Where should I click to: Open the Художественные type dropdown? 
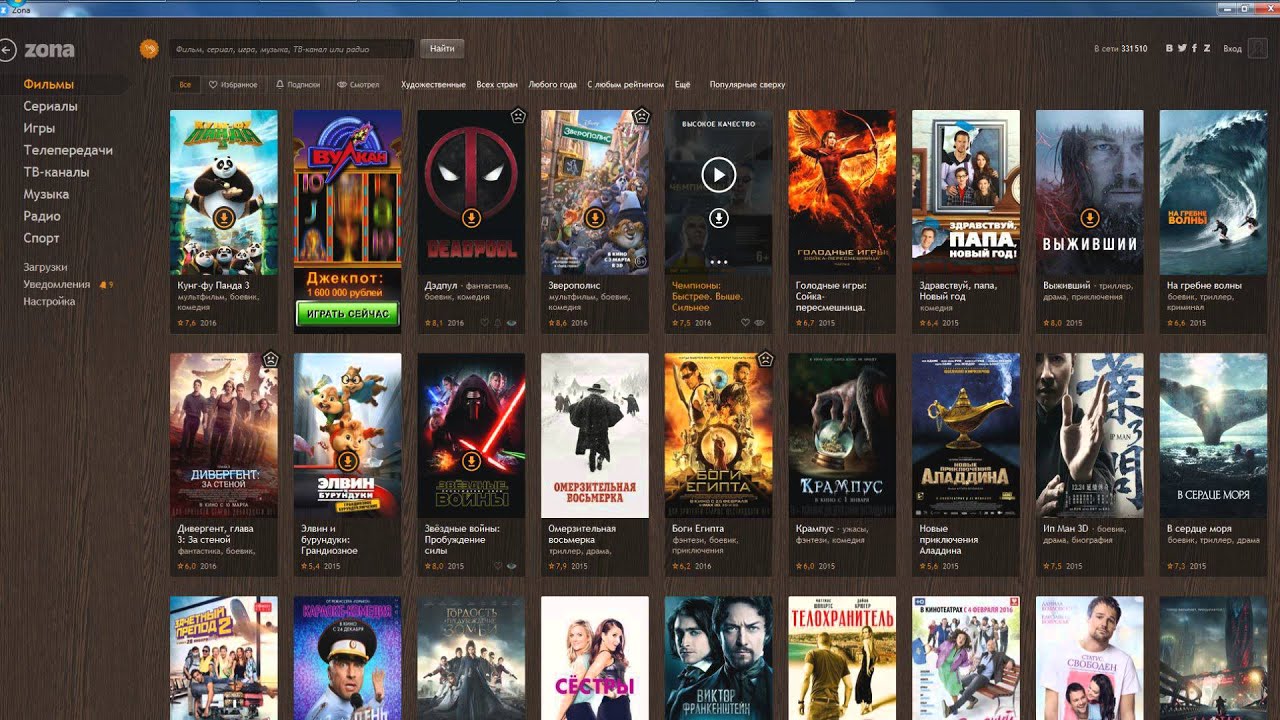coord(433,85)
